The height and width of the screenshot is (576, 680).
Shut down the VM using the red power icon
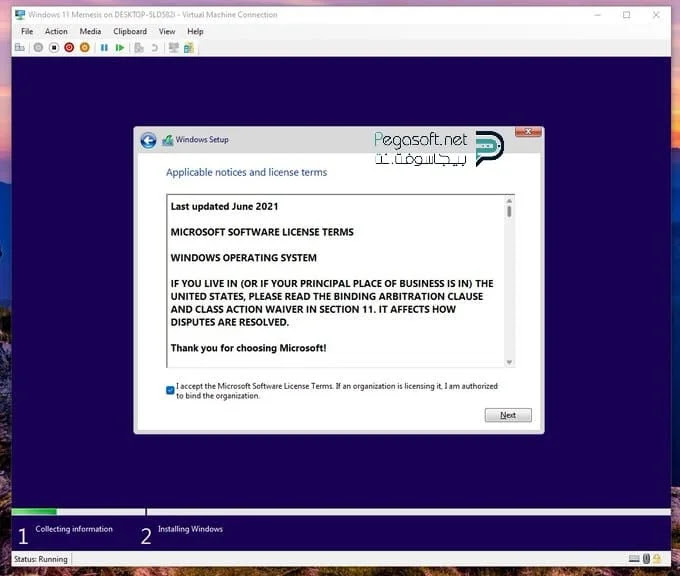(69, 48)
